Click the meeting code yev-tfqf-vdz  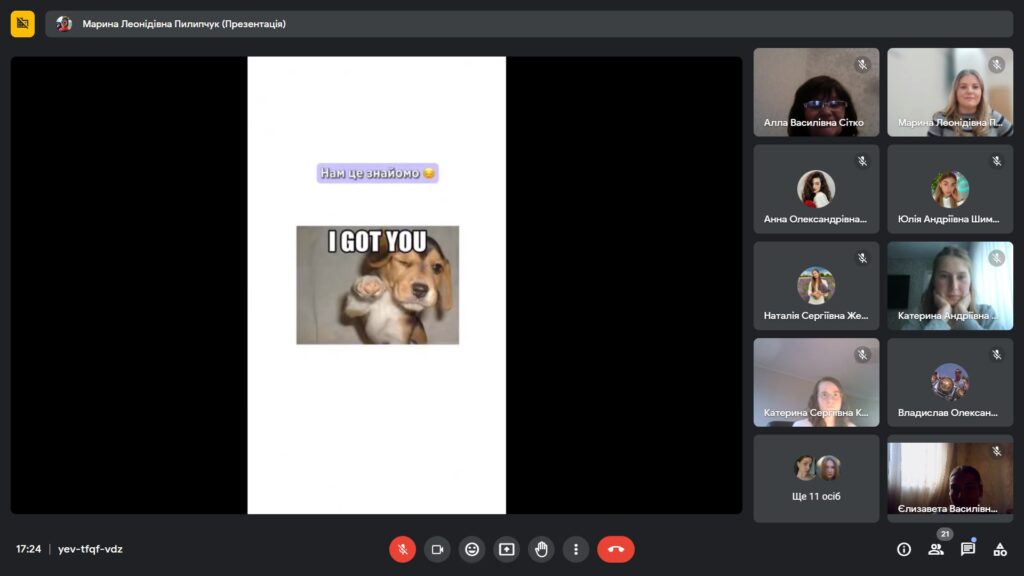[x=90, y=549]
